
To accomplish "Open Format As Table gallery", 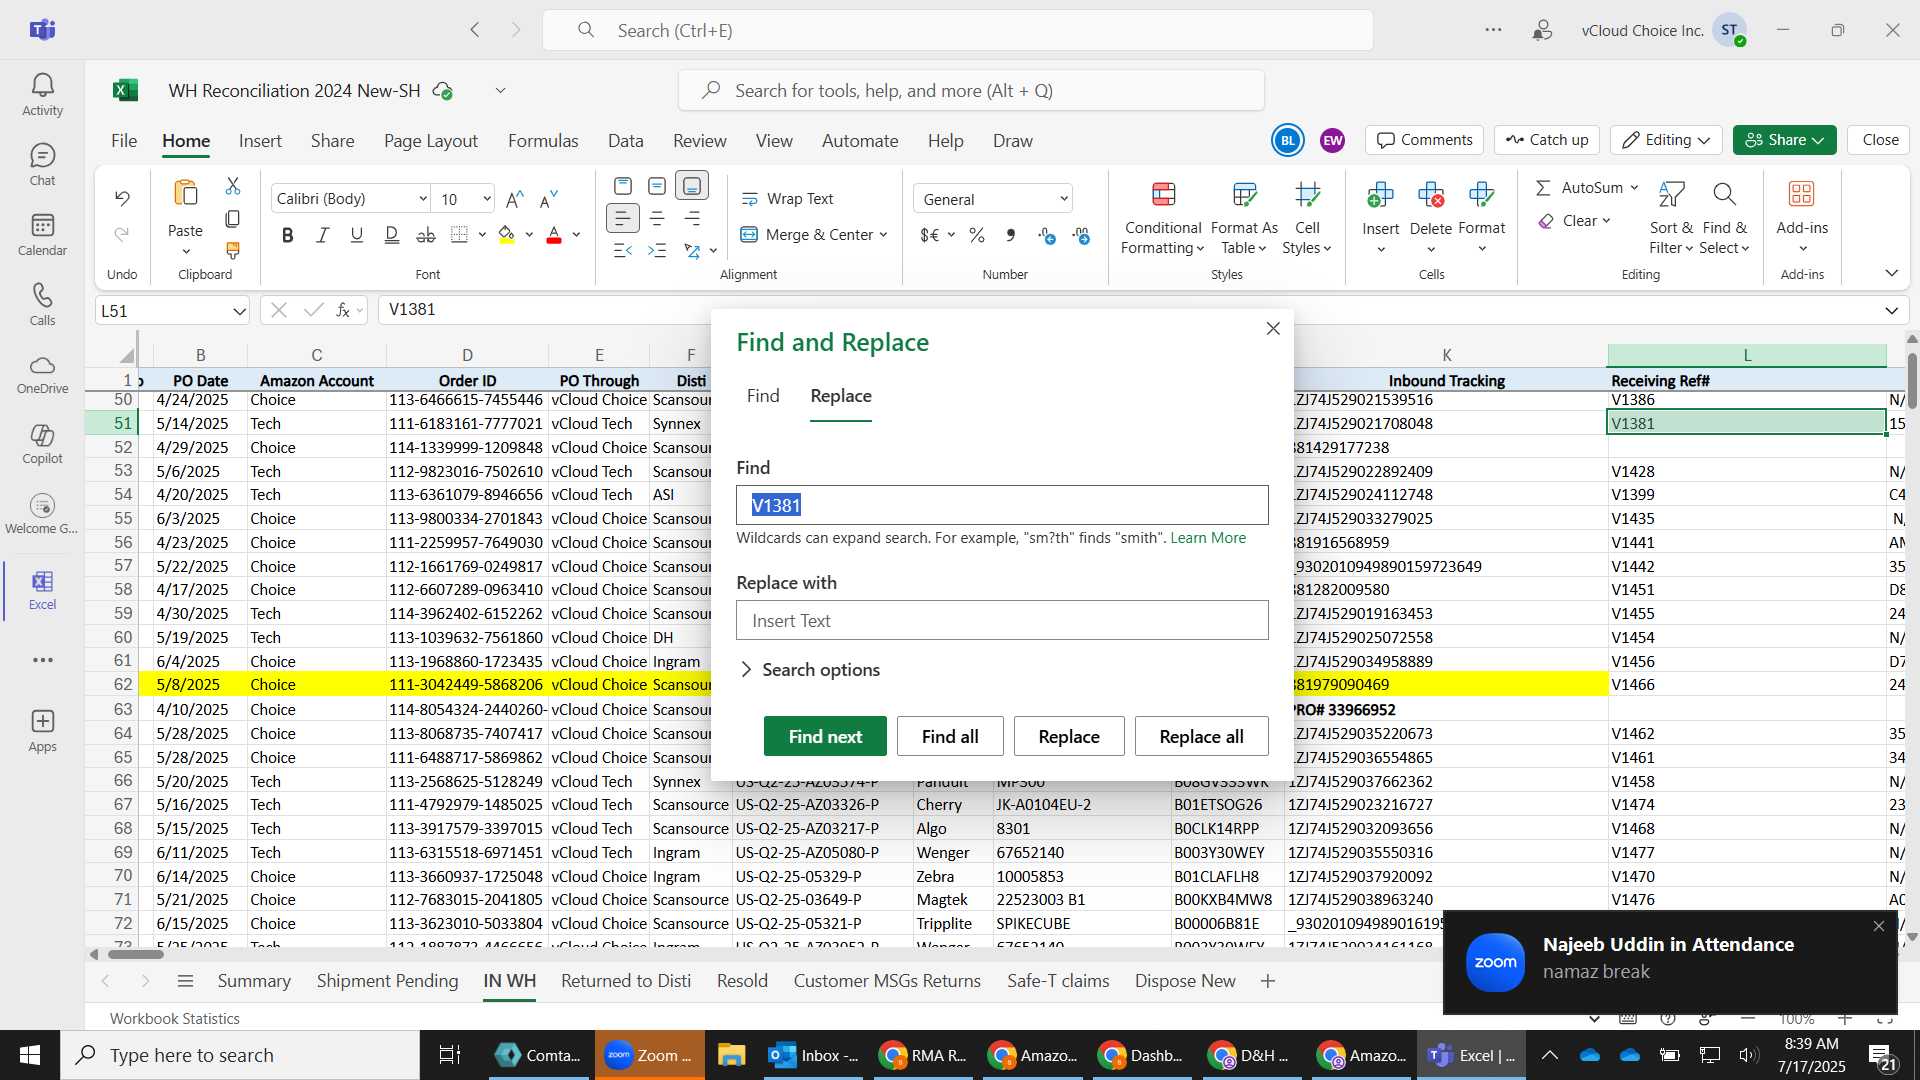I will point(1244,218).
